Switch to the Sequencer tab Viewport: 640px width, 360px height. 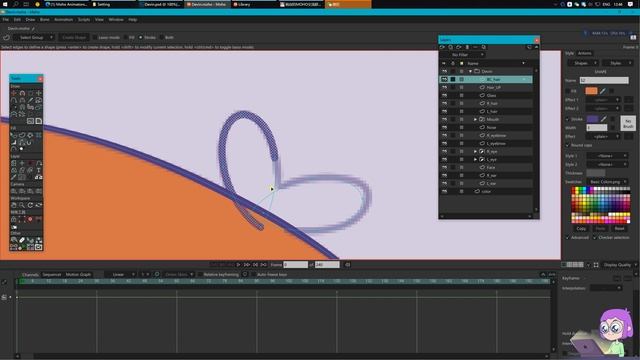click(52, 275)
